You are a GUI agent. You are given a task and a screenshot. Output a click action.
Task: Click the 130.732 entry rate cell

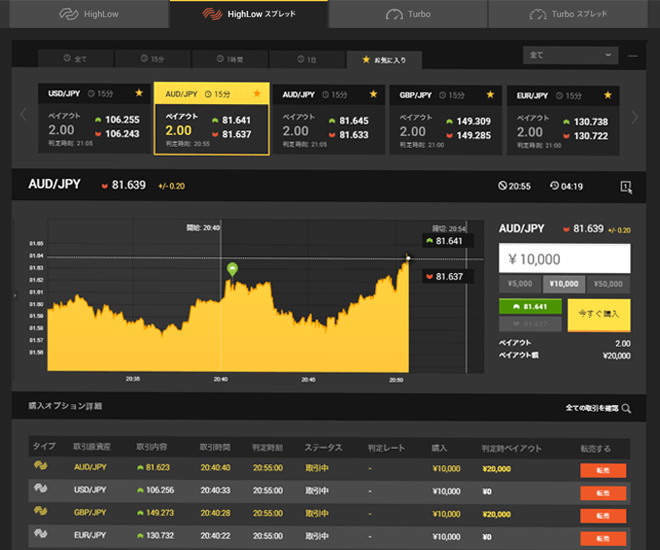point(155,535)
